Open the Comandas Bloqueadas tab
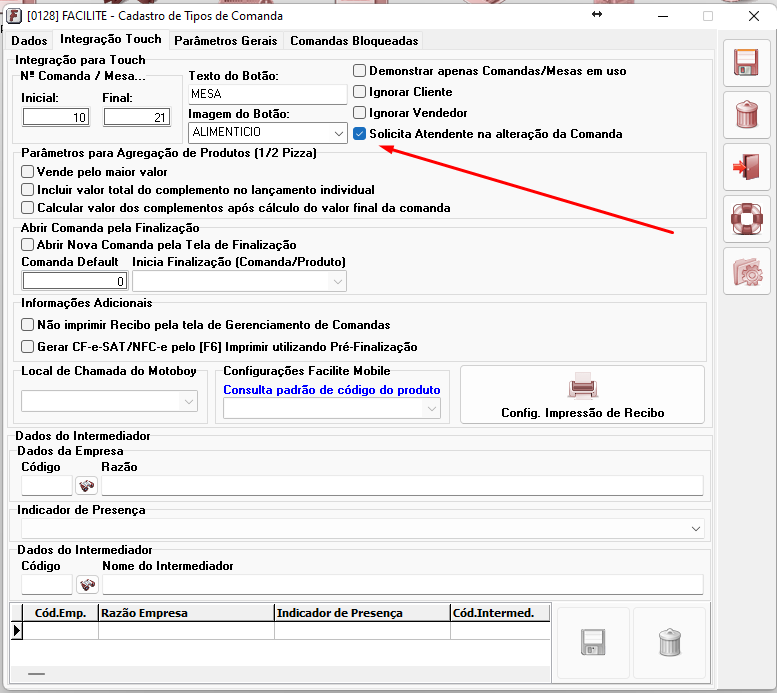This screenshot has height=693, width=777. tap(354, 41)
